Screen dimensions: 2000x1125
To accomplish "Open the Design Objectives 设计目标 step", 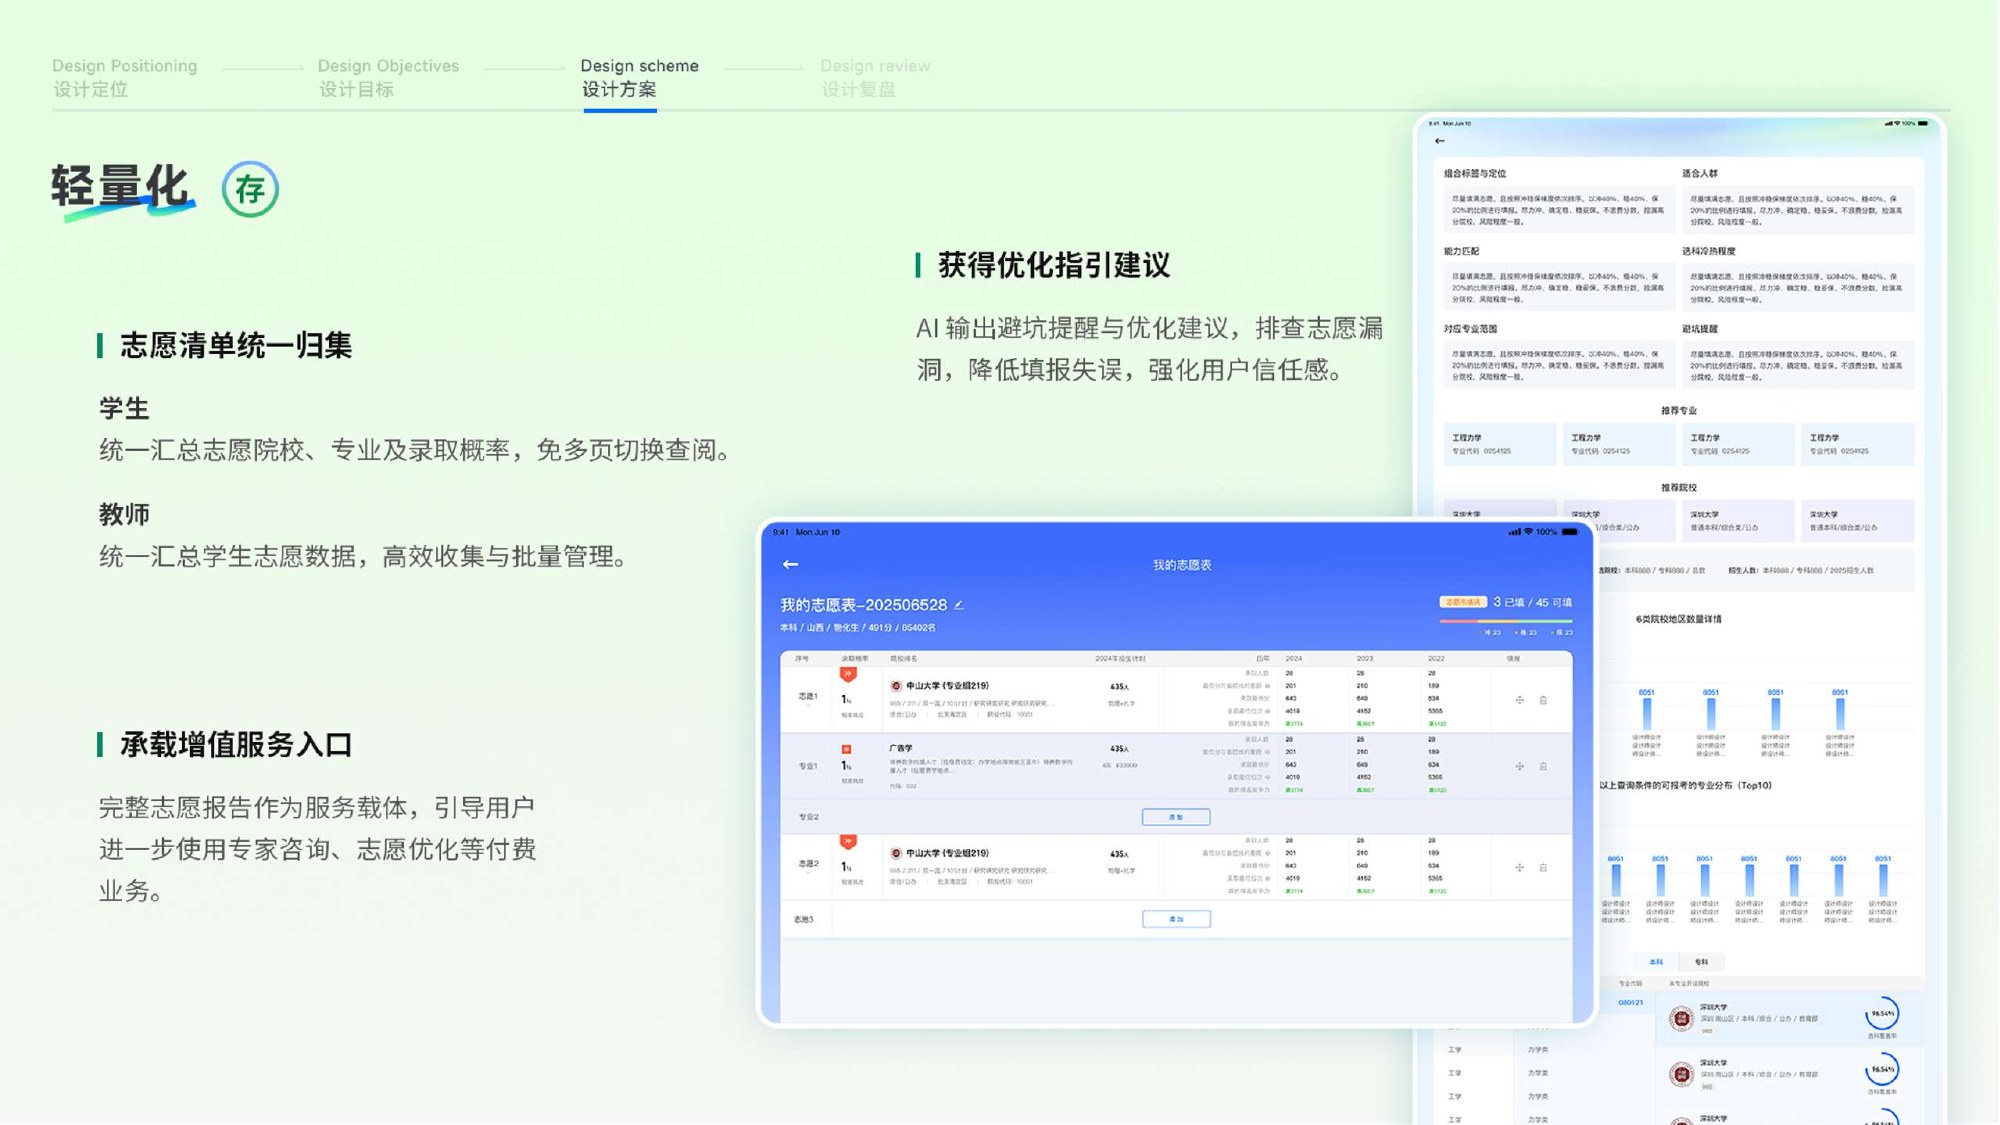I will click(388, 77).
